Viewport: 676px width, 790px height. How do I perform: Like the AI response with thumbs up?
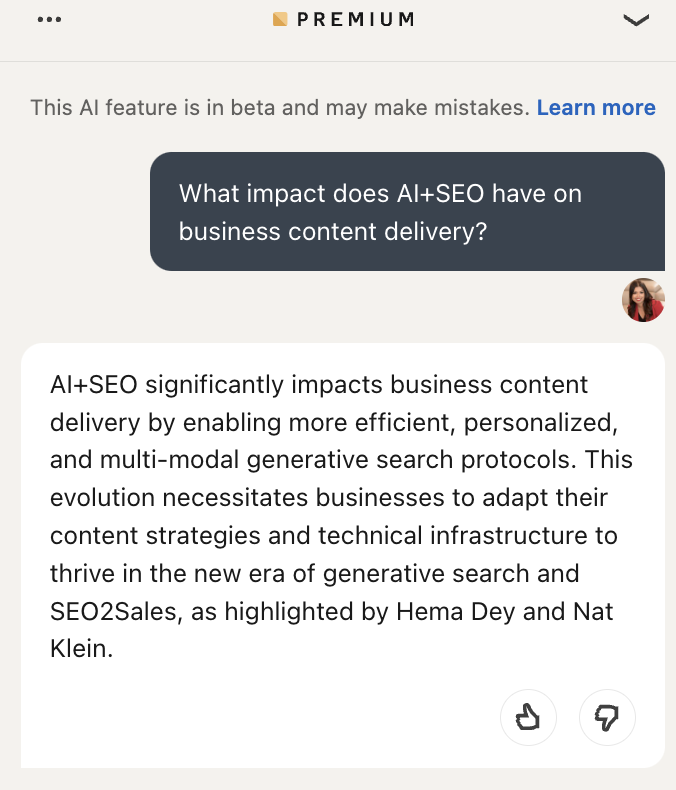pyautogui.click(x=527, y=717)
